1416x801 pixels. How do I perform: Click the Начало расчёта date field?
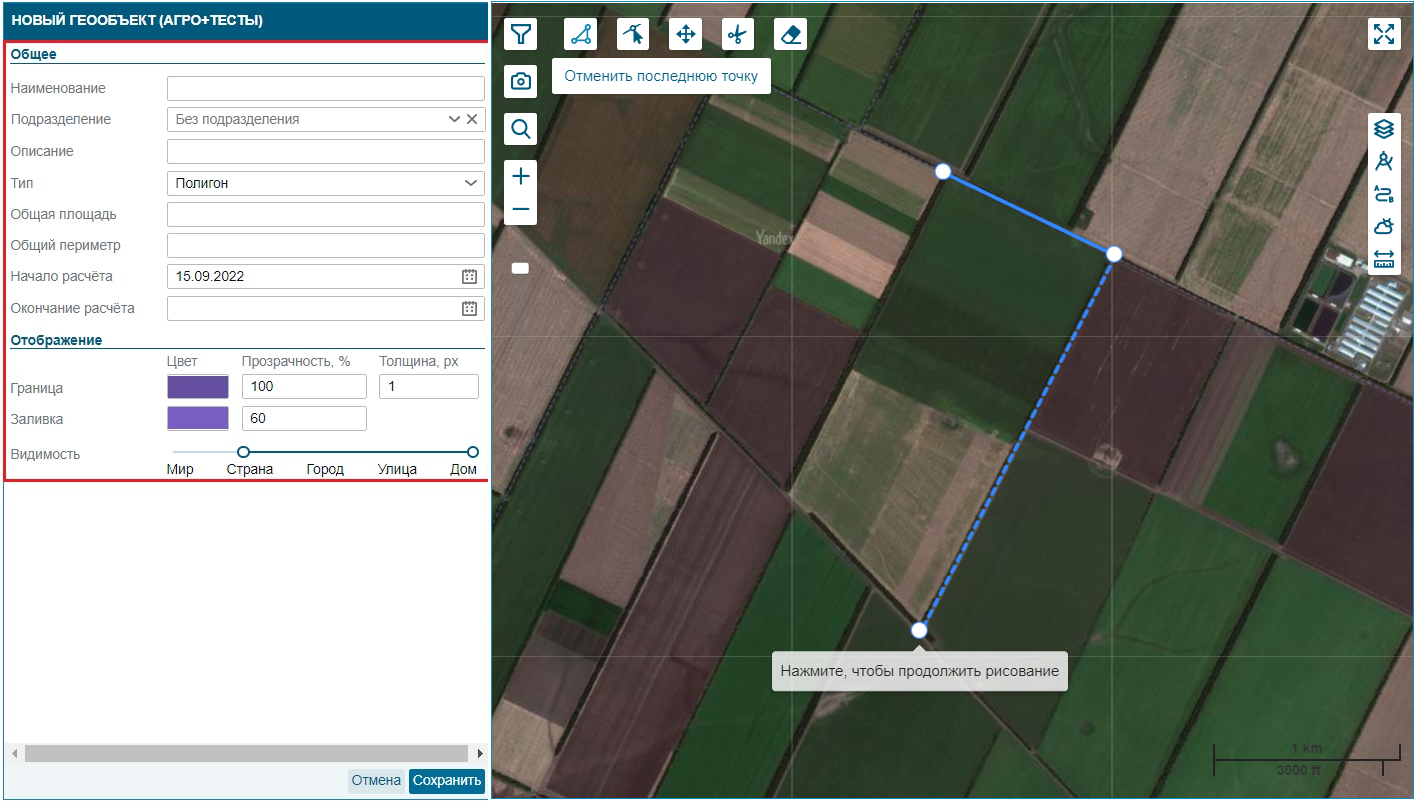point(326,277)
